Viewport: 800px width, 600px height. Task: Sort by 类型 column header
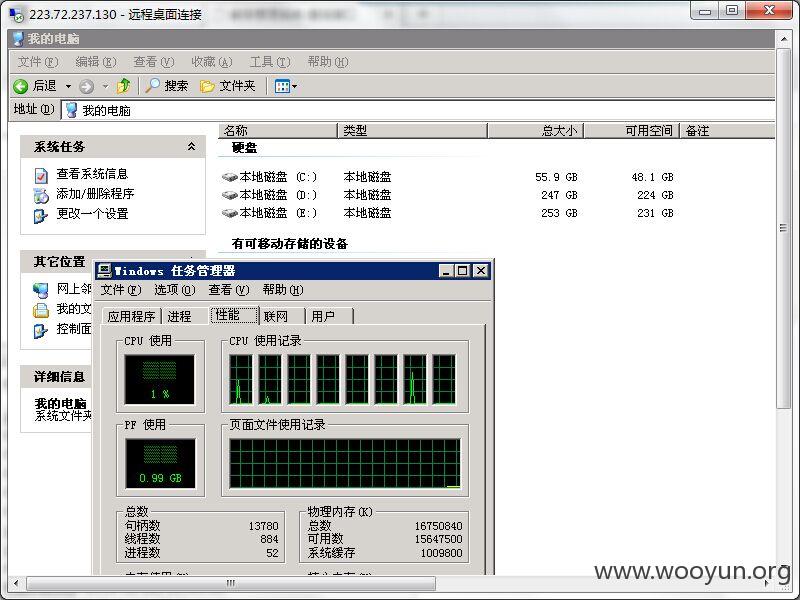[x=412, y=131]
